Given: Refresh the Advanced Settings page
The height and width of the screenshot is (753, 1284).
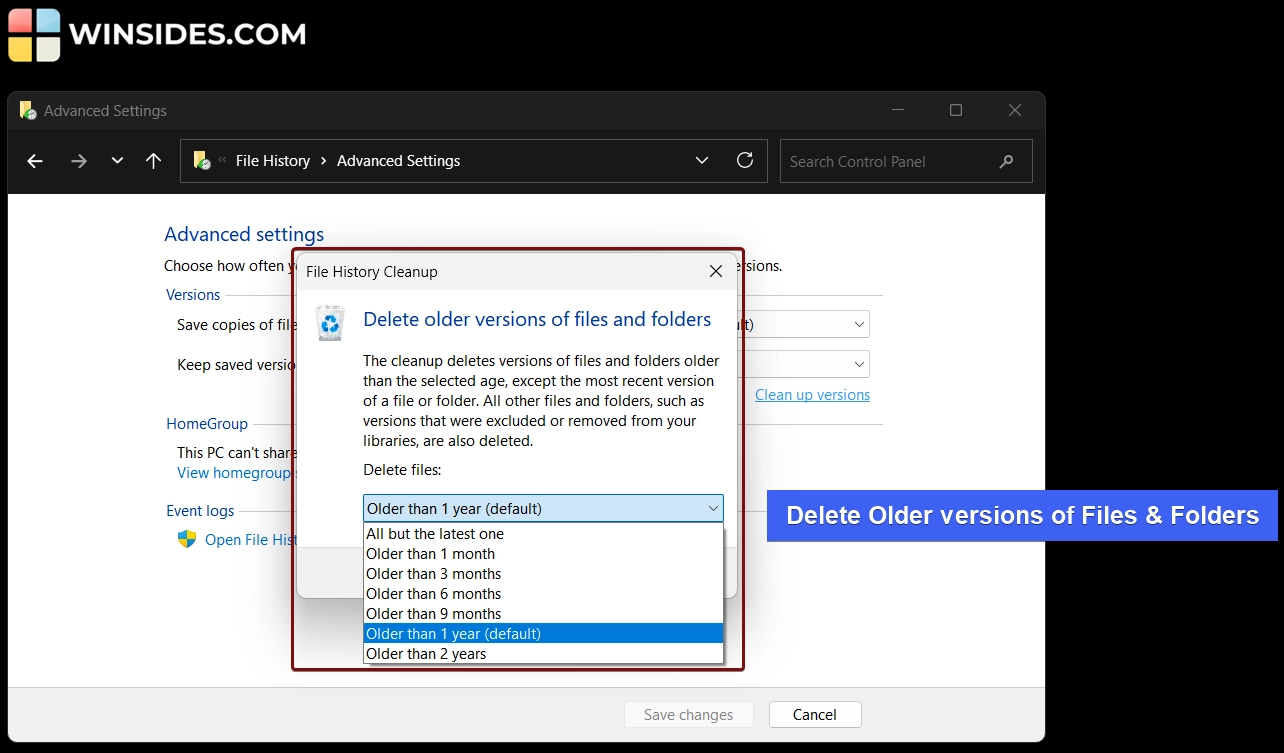Looking at the screenshot, I should (x=744, y=161).
